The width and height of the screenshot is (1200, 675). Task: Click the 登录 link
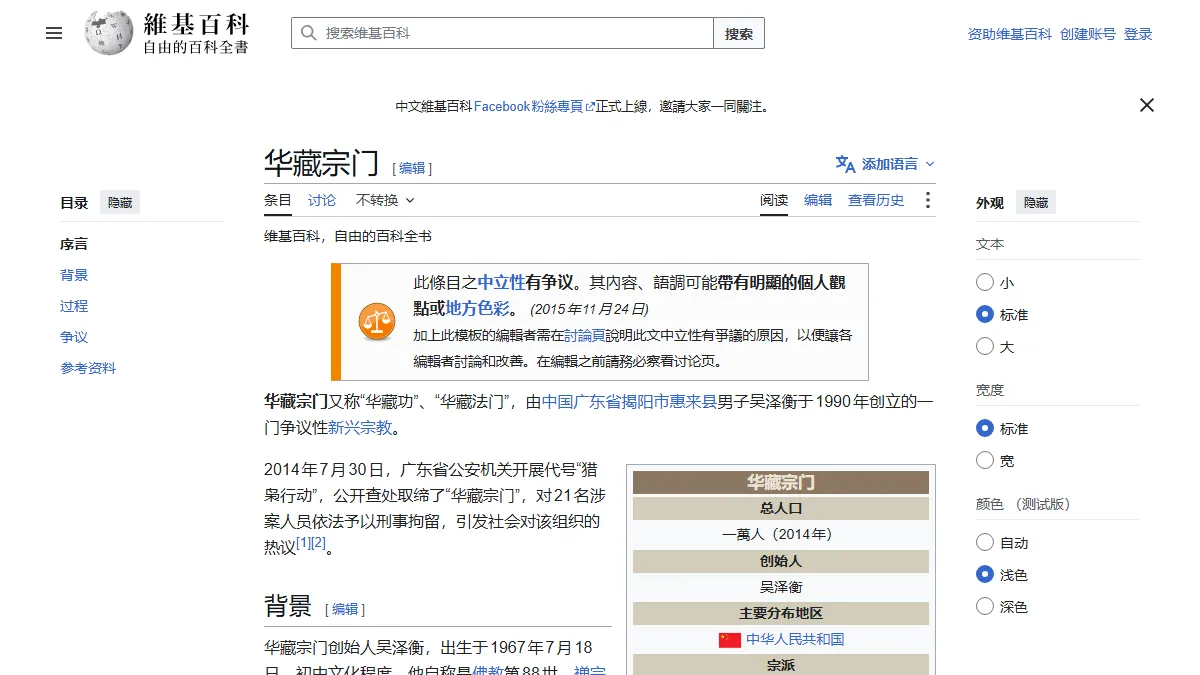(x=1138, y=34)
